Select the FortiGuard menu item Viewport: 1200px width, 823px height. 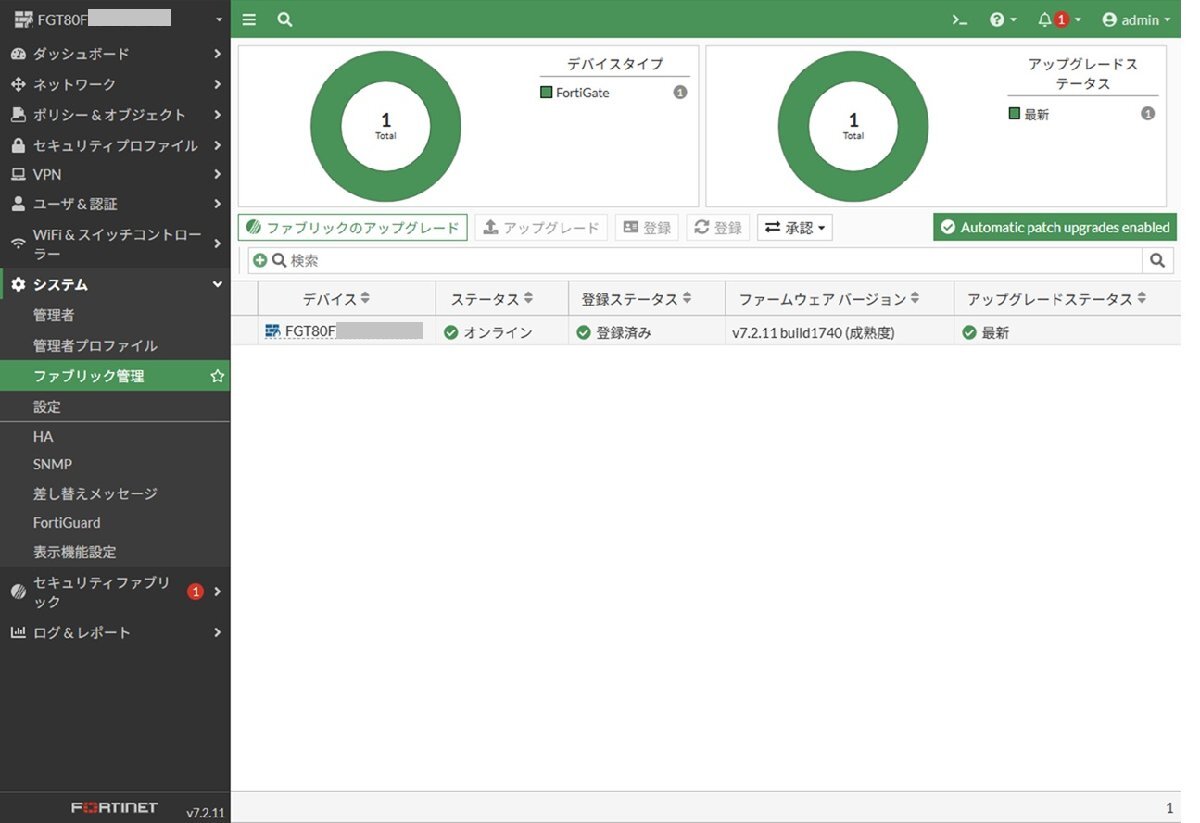point(67,523)
